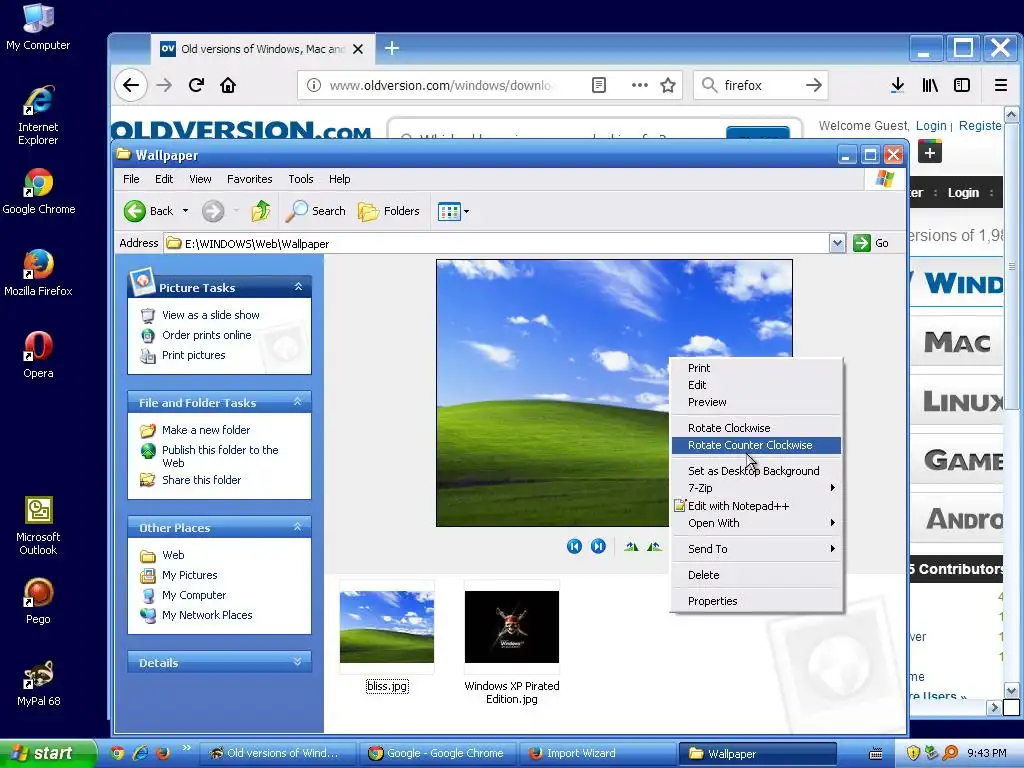Switch to Google Chrome taskbar button

point(437,754)
